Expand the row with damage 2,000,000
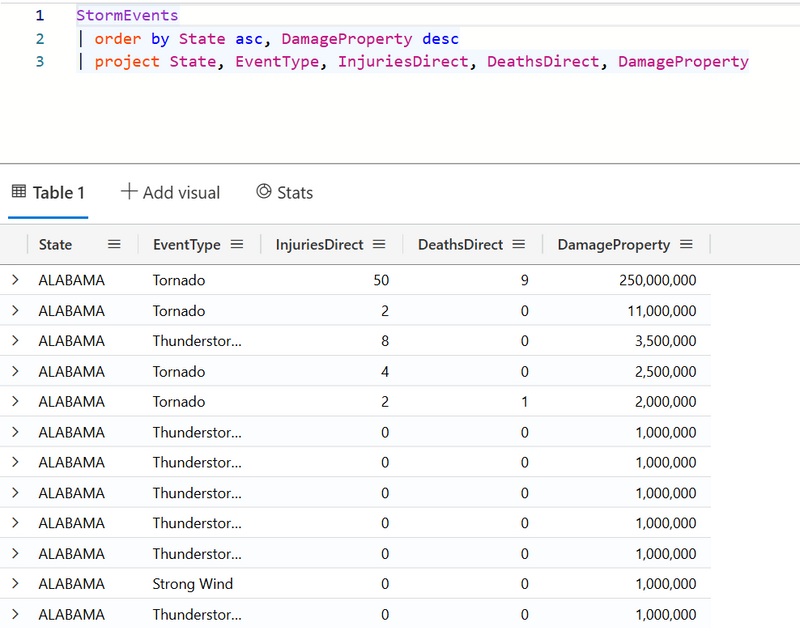Screen dimensions: 800x628 coord(15,401)
